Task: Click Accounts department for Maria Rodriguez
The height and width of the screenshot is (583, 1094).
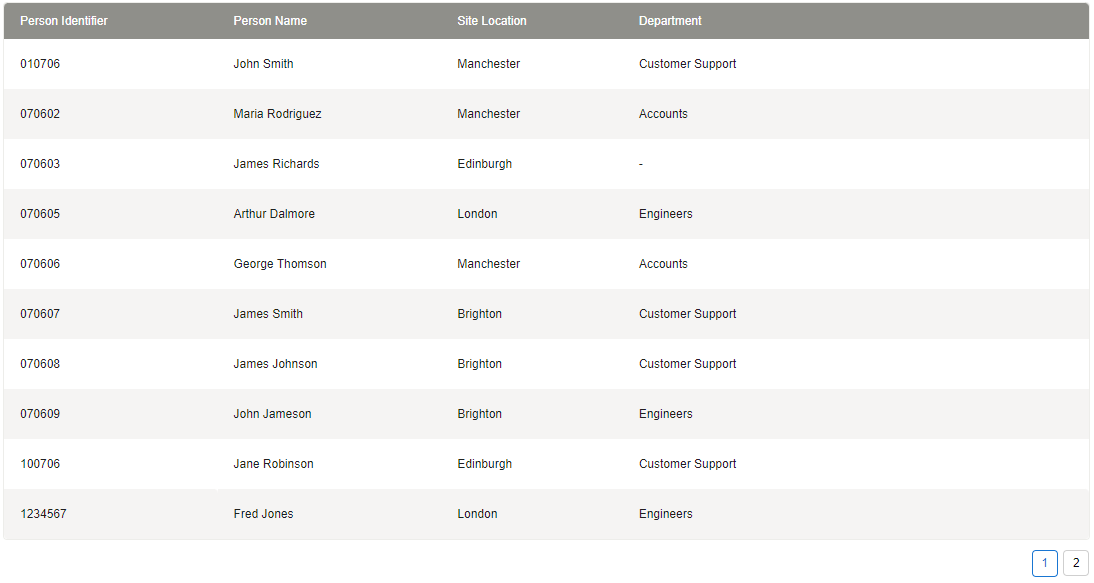Action: click(663, 114)
